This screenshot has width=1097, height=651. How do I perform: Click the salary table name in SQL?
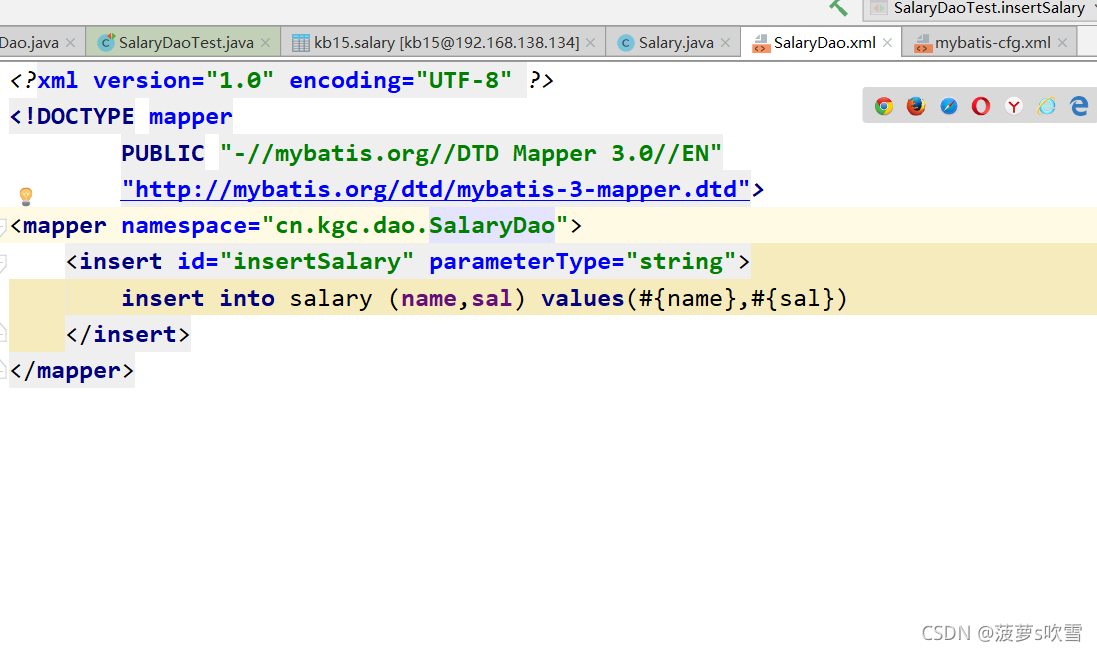330,299
